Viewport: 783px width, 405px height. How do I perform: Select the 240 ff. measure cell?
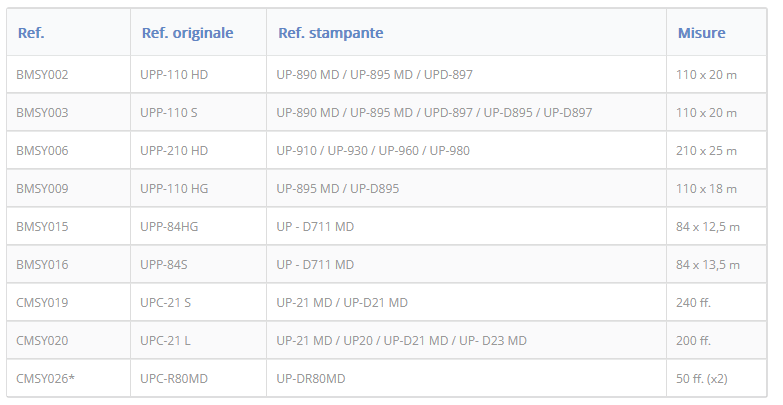(x=717, y=302)
